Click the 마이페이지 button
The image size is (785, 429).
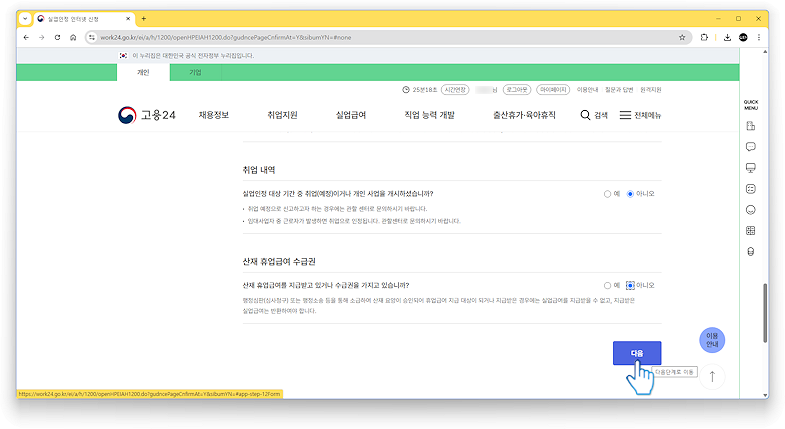553,90
